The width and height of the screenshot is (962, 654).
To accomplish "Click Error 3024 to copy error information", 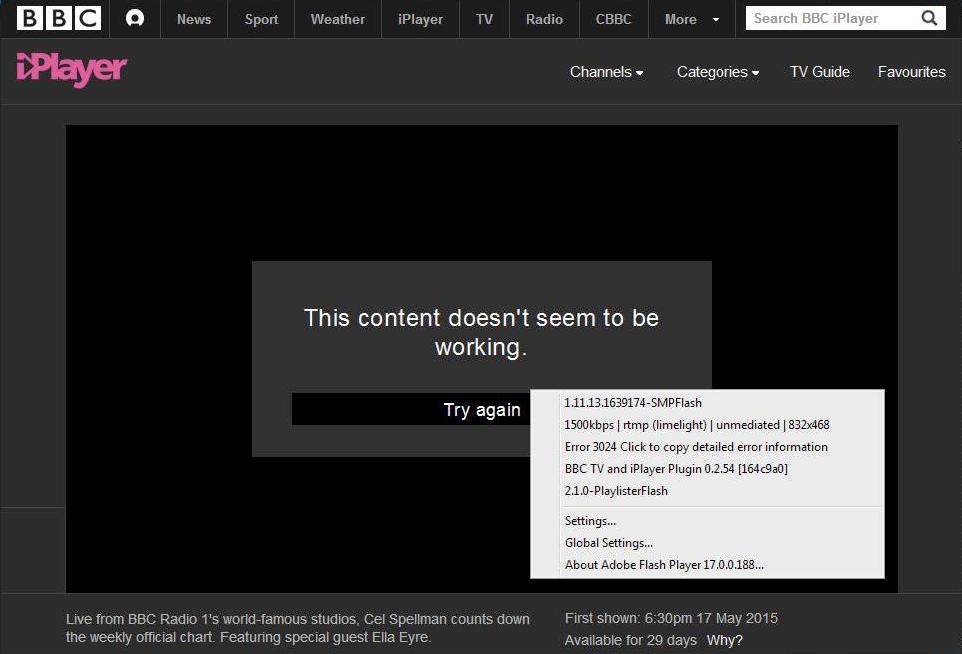I will pyautogui.click(x=696, y=447).
